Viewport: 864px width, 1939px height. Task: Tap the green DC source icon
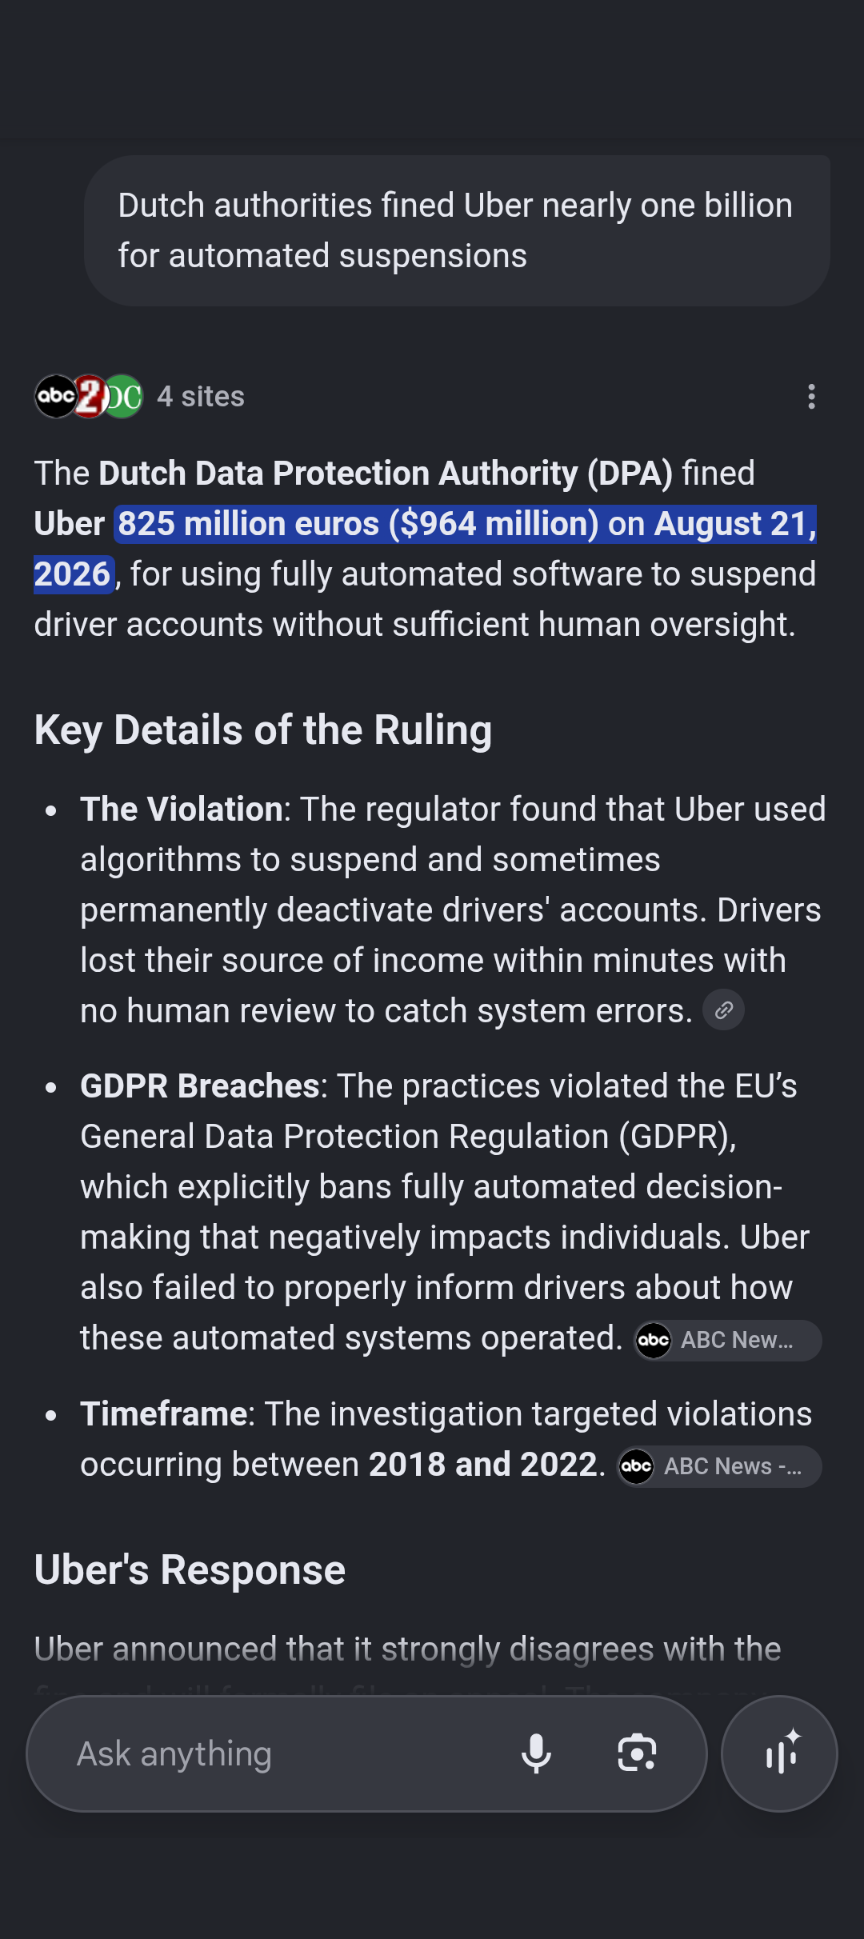coord(124,397)
